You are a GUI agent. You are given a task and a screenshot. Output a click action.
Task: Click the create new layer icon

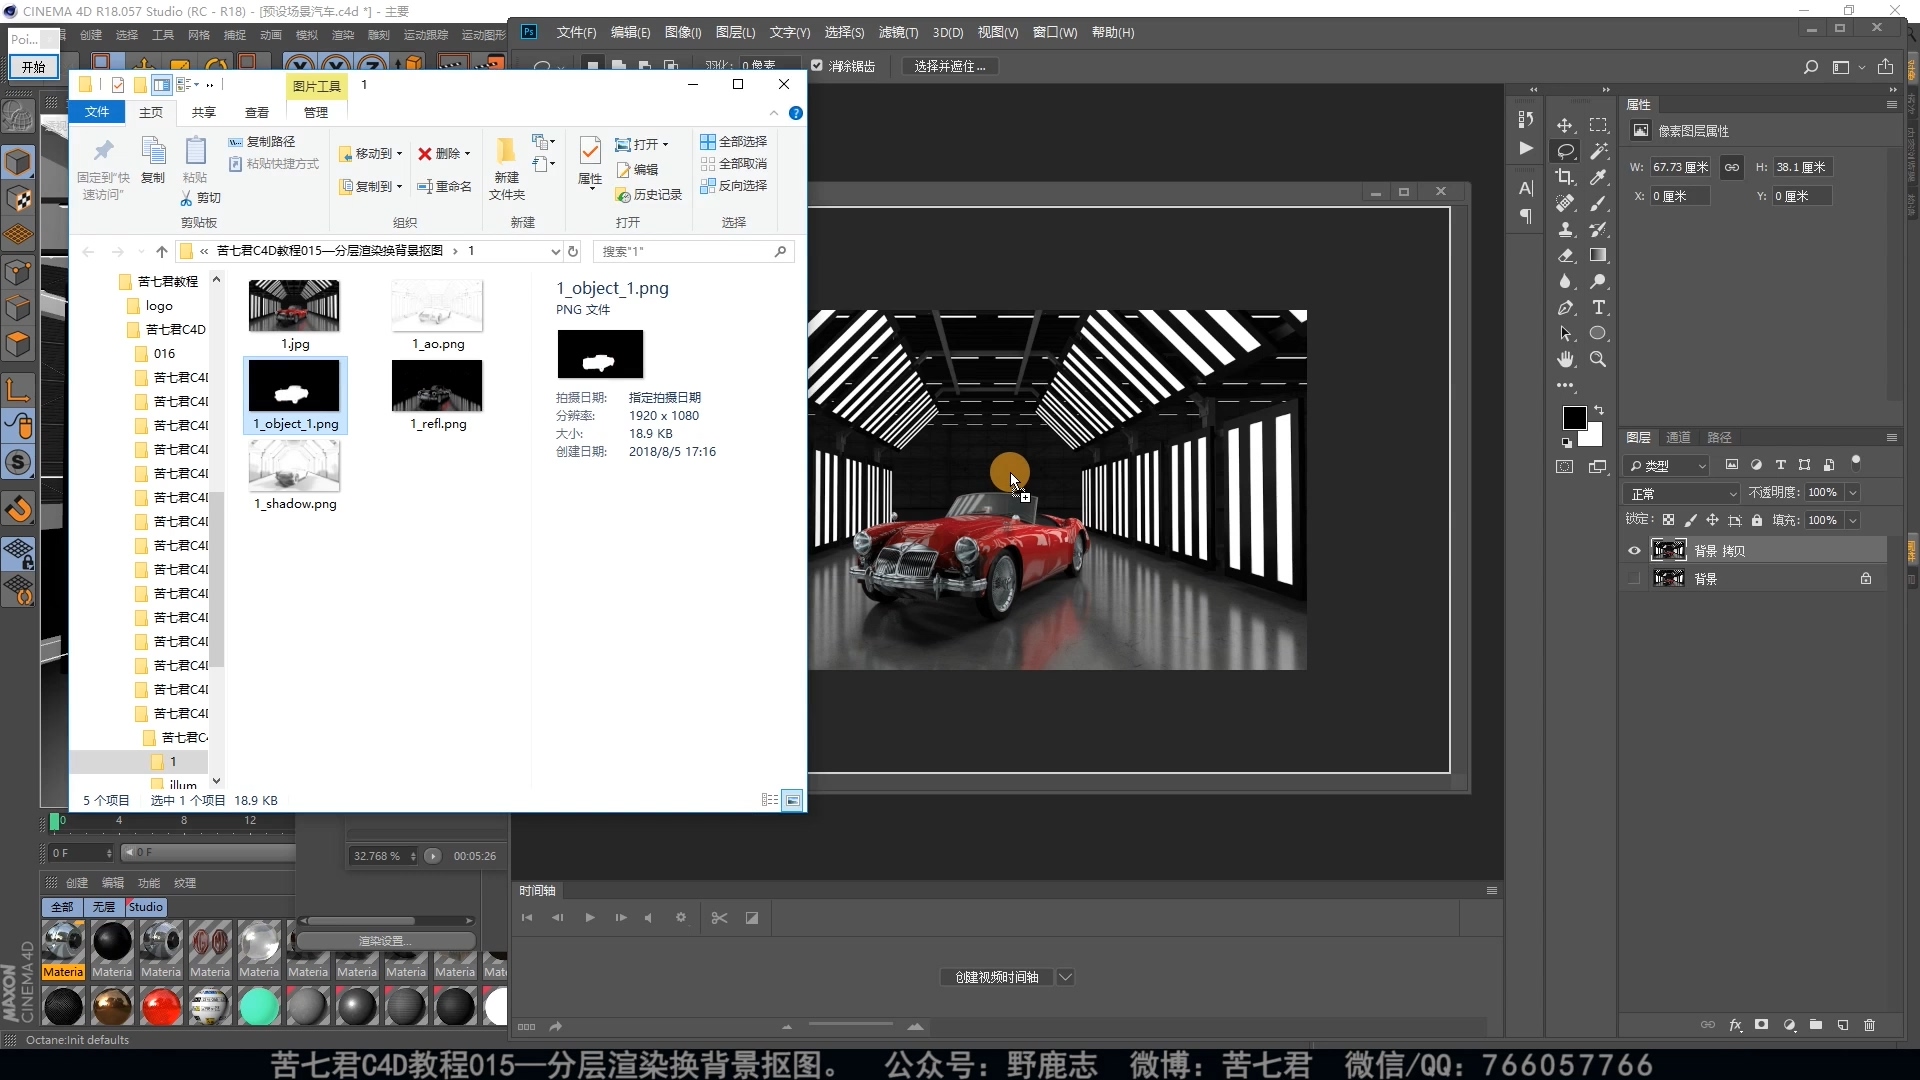tap(1842, 1025)
